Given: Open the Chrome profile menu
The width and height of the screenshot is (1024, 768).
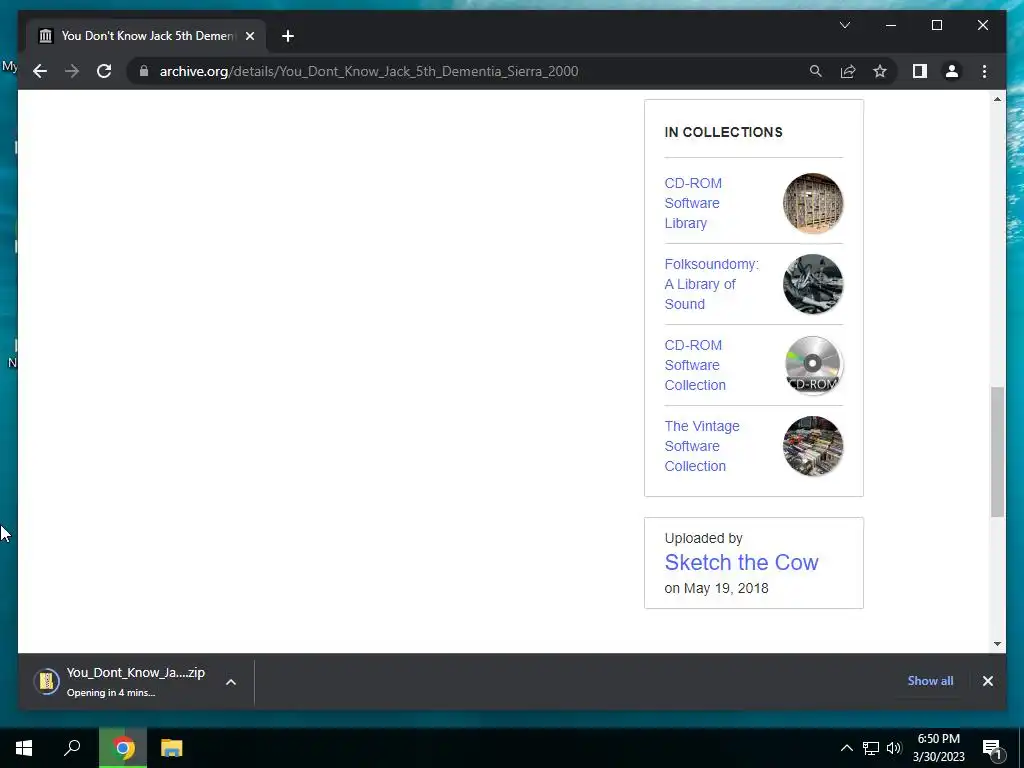Looking at the screenshot, I should pyautogui.click(x=952, y=71).
